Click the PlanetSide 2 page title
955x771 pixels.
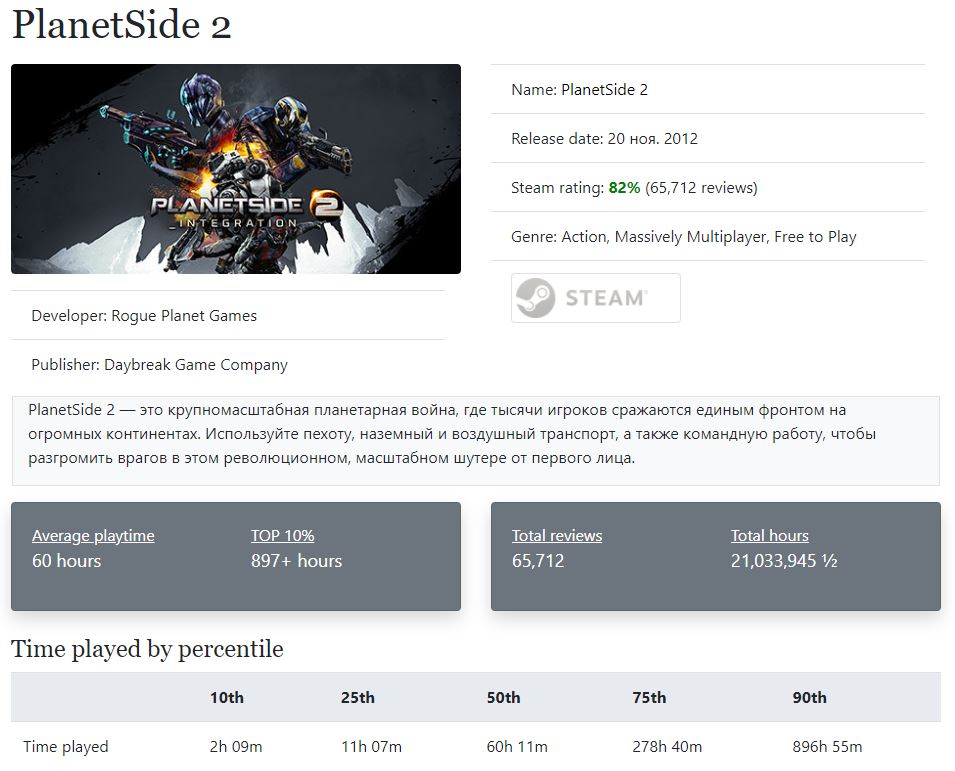tap(122, 25)
